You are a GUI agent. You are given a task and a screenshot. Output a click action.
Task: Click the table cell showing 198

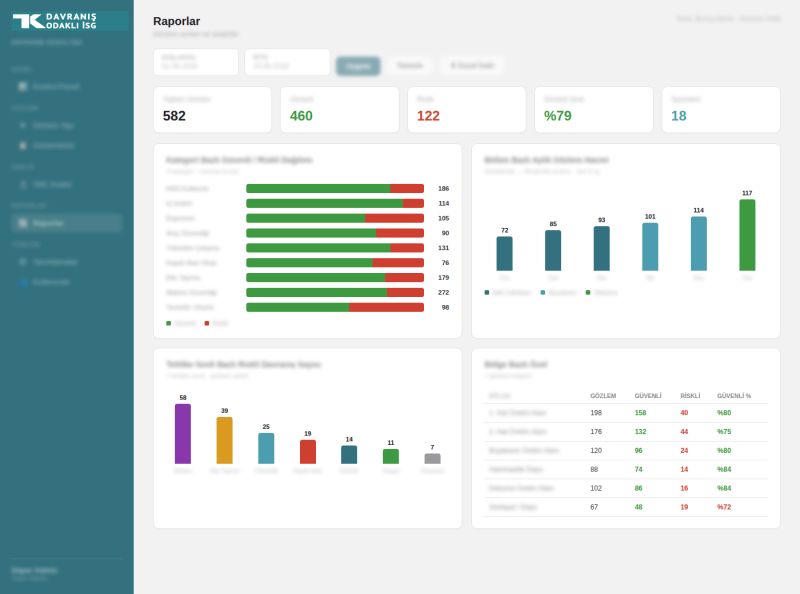(596, 413)
